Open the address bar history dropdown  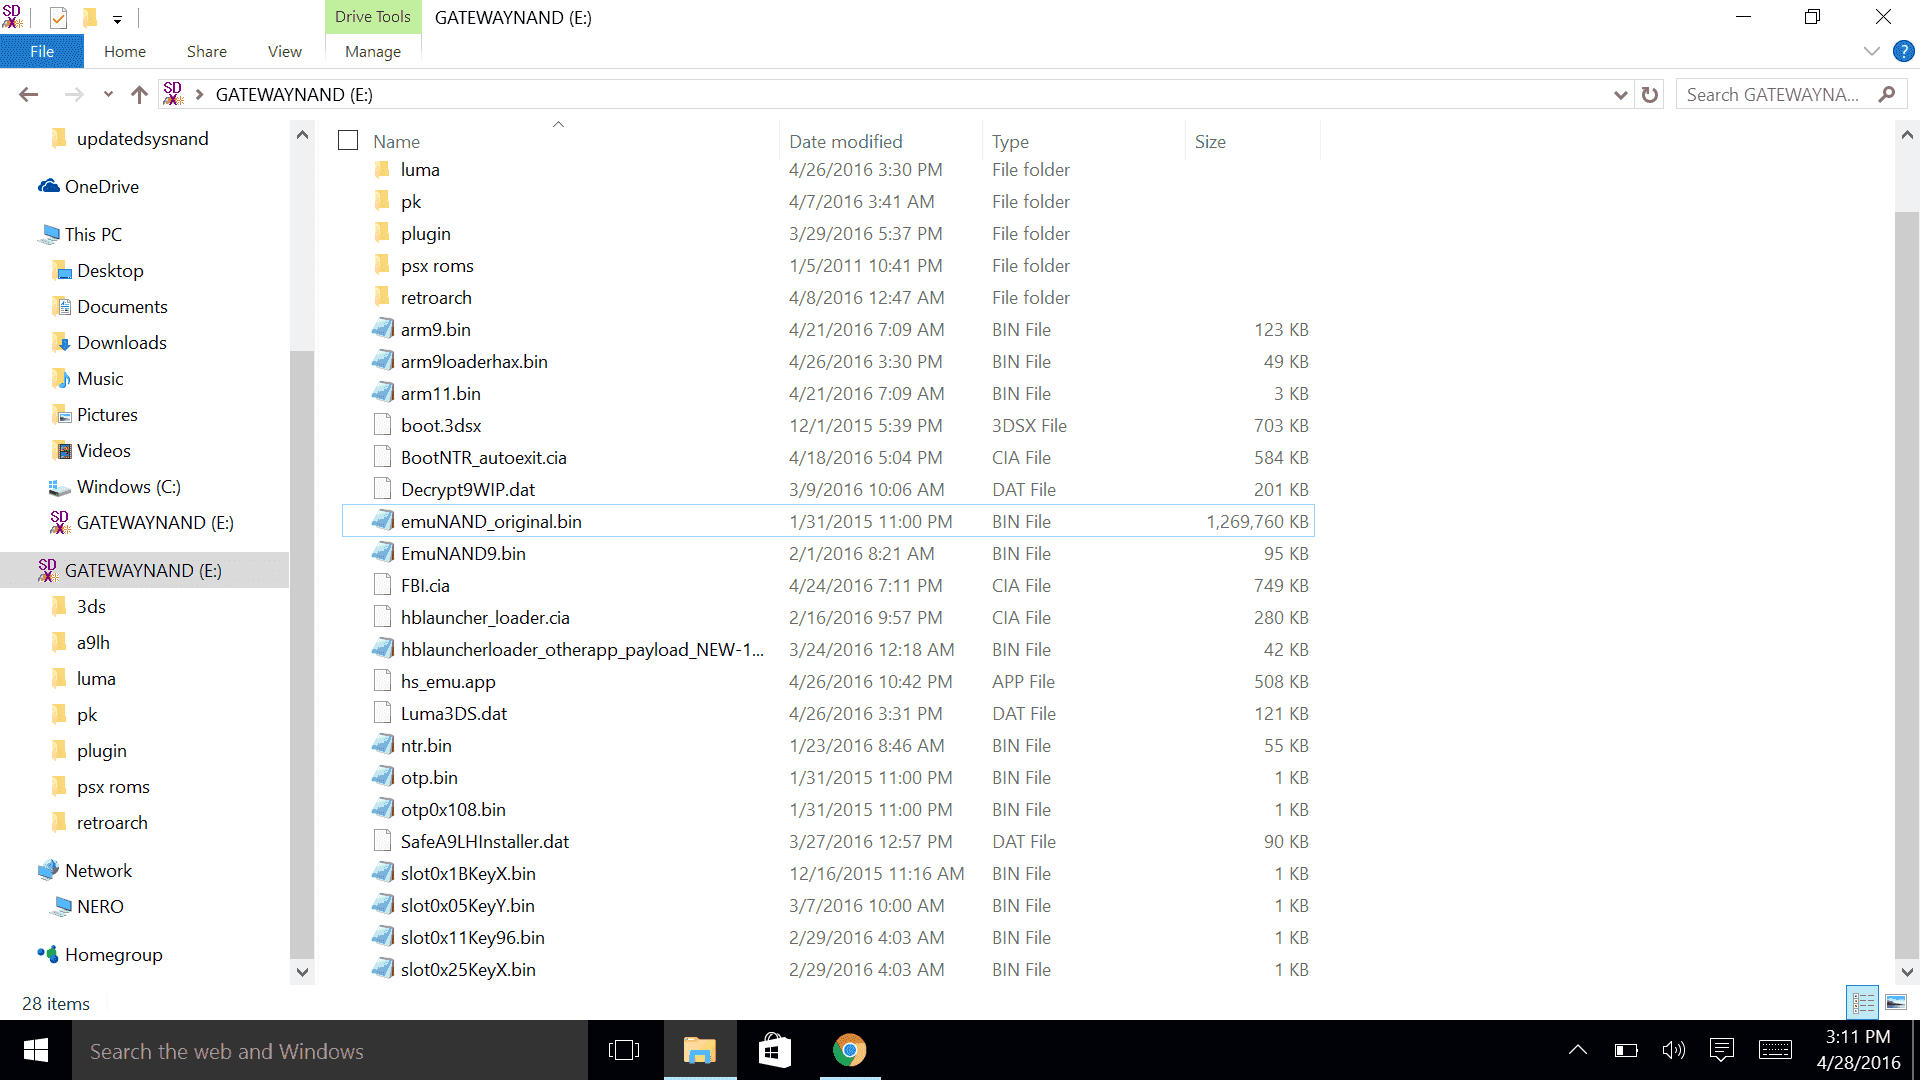point(1621,94)
